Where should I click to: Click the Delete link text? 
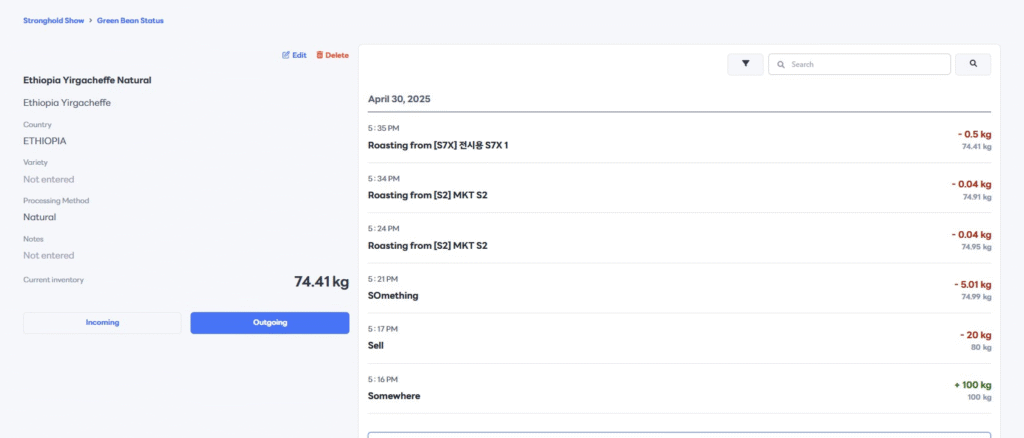point(337,55)
